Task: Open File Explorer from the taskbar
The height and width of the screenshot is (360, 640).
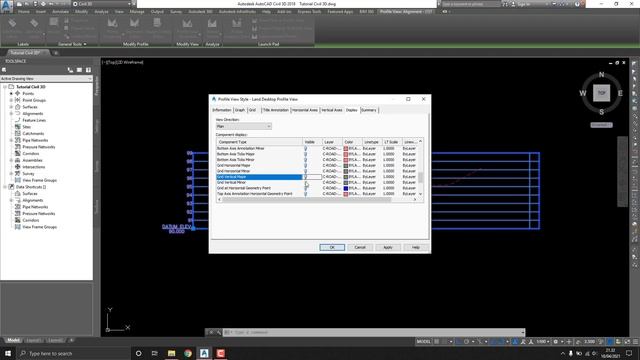Action: [x=171, y=353]
